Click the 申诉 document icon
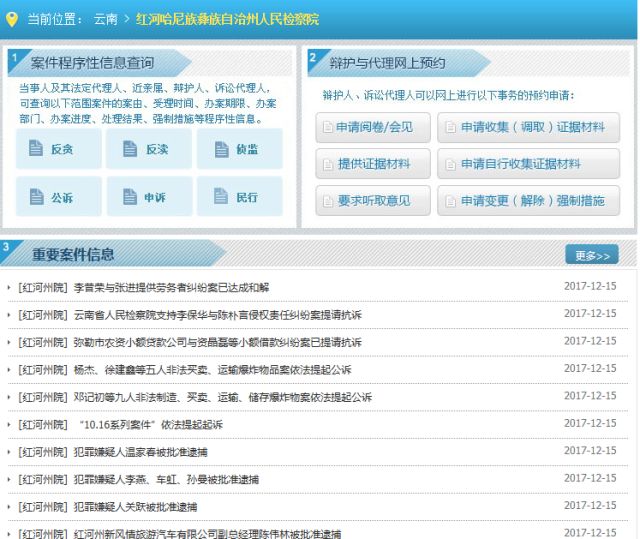 (130, 197)
